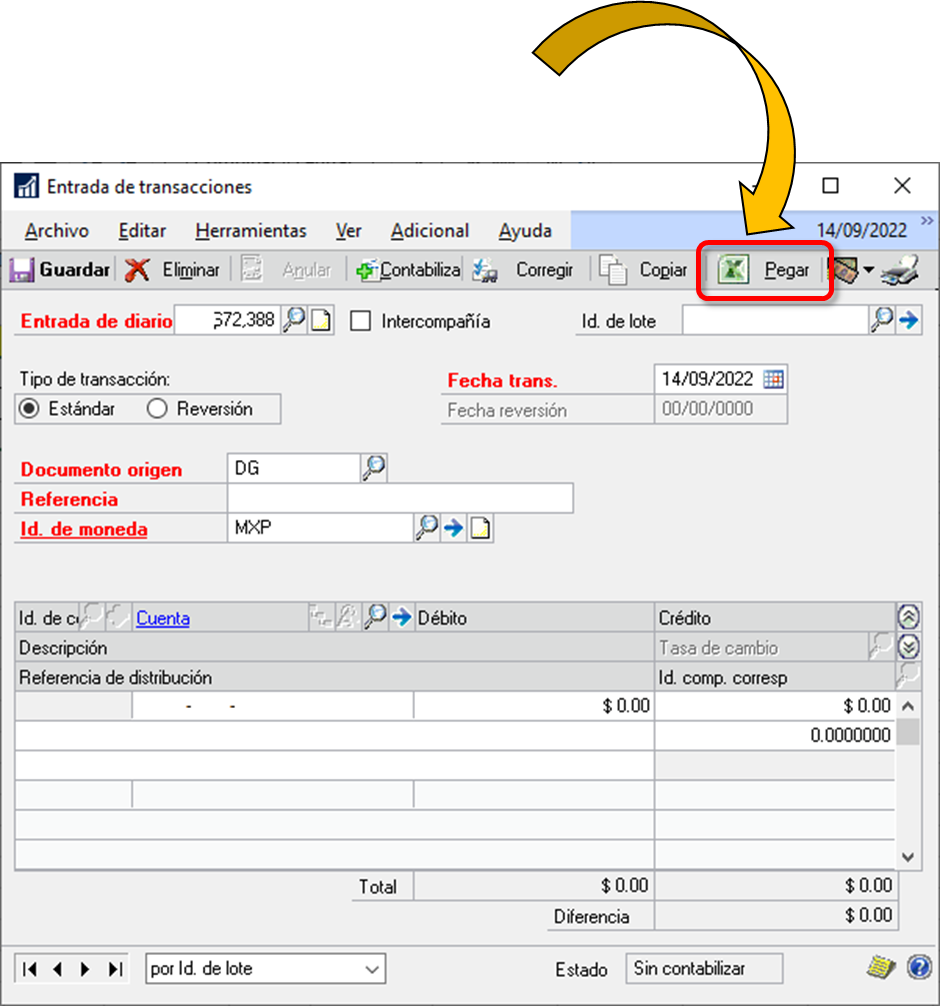Click the double chevron beside the header date
Viewport: 940px width, 1006px height.
[927, 221]
